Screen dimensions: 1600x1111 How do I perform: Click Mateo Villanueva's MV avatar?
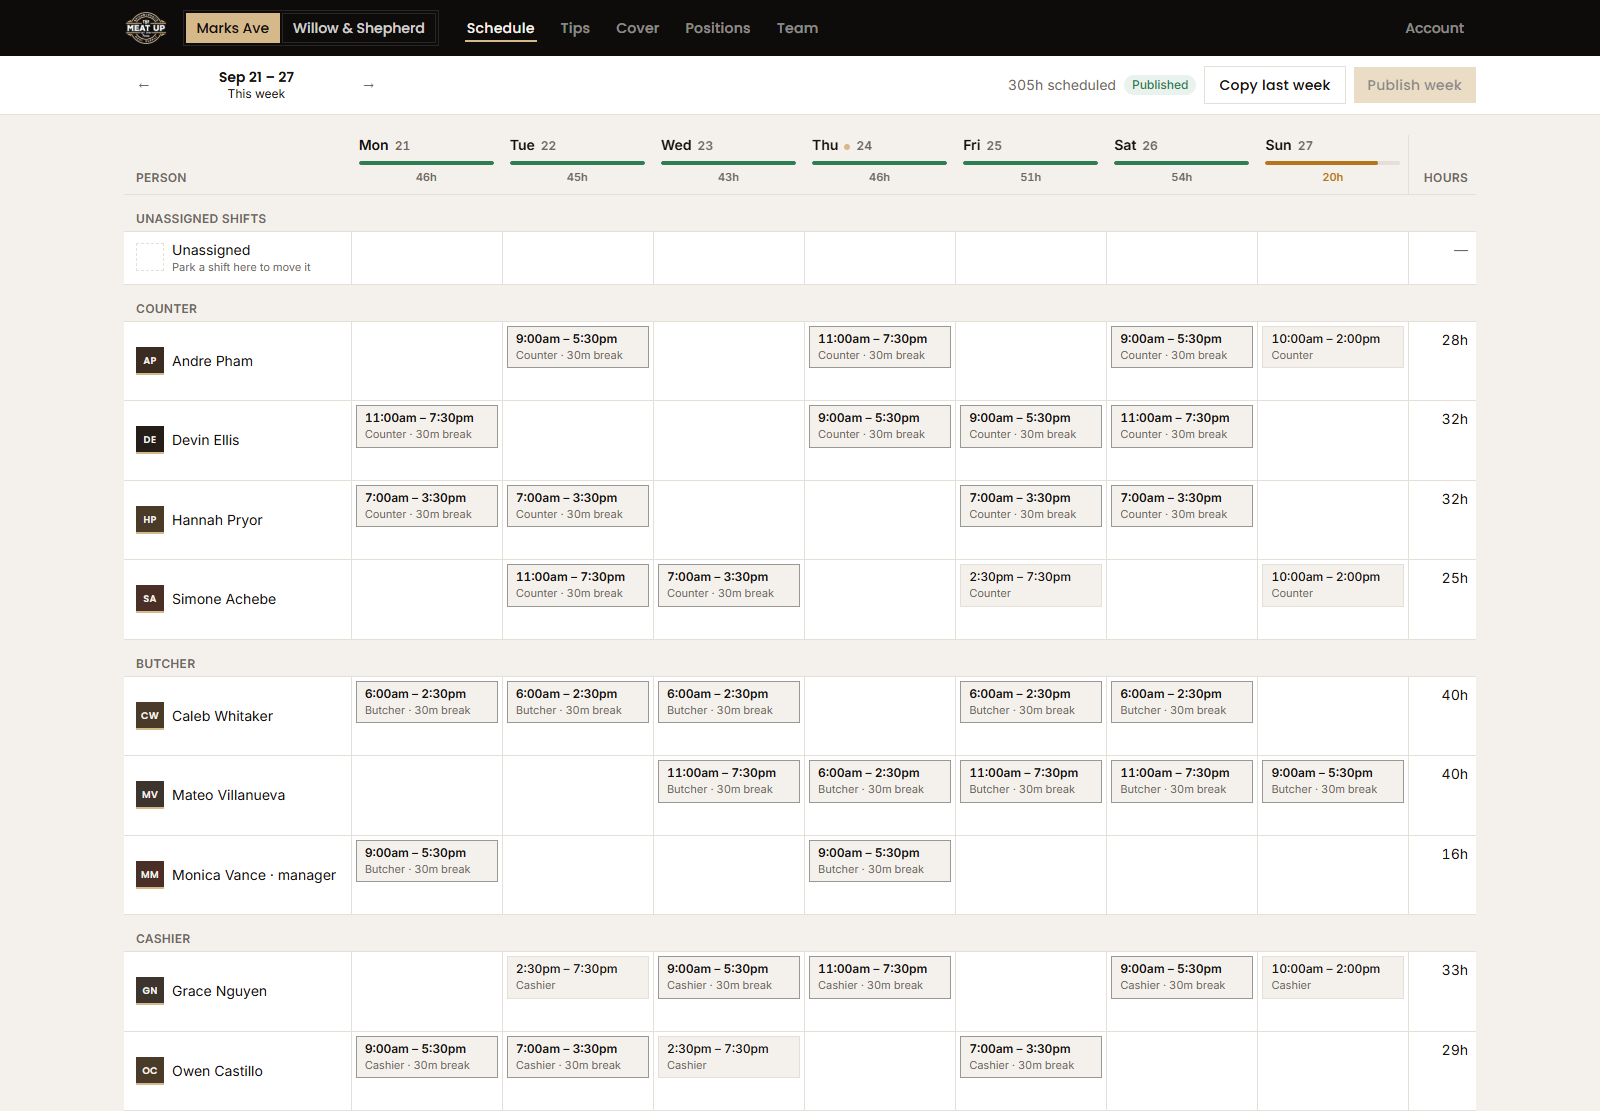point(150,795)
